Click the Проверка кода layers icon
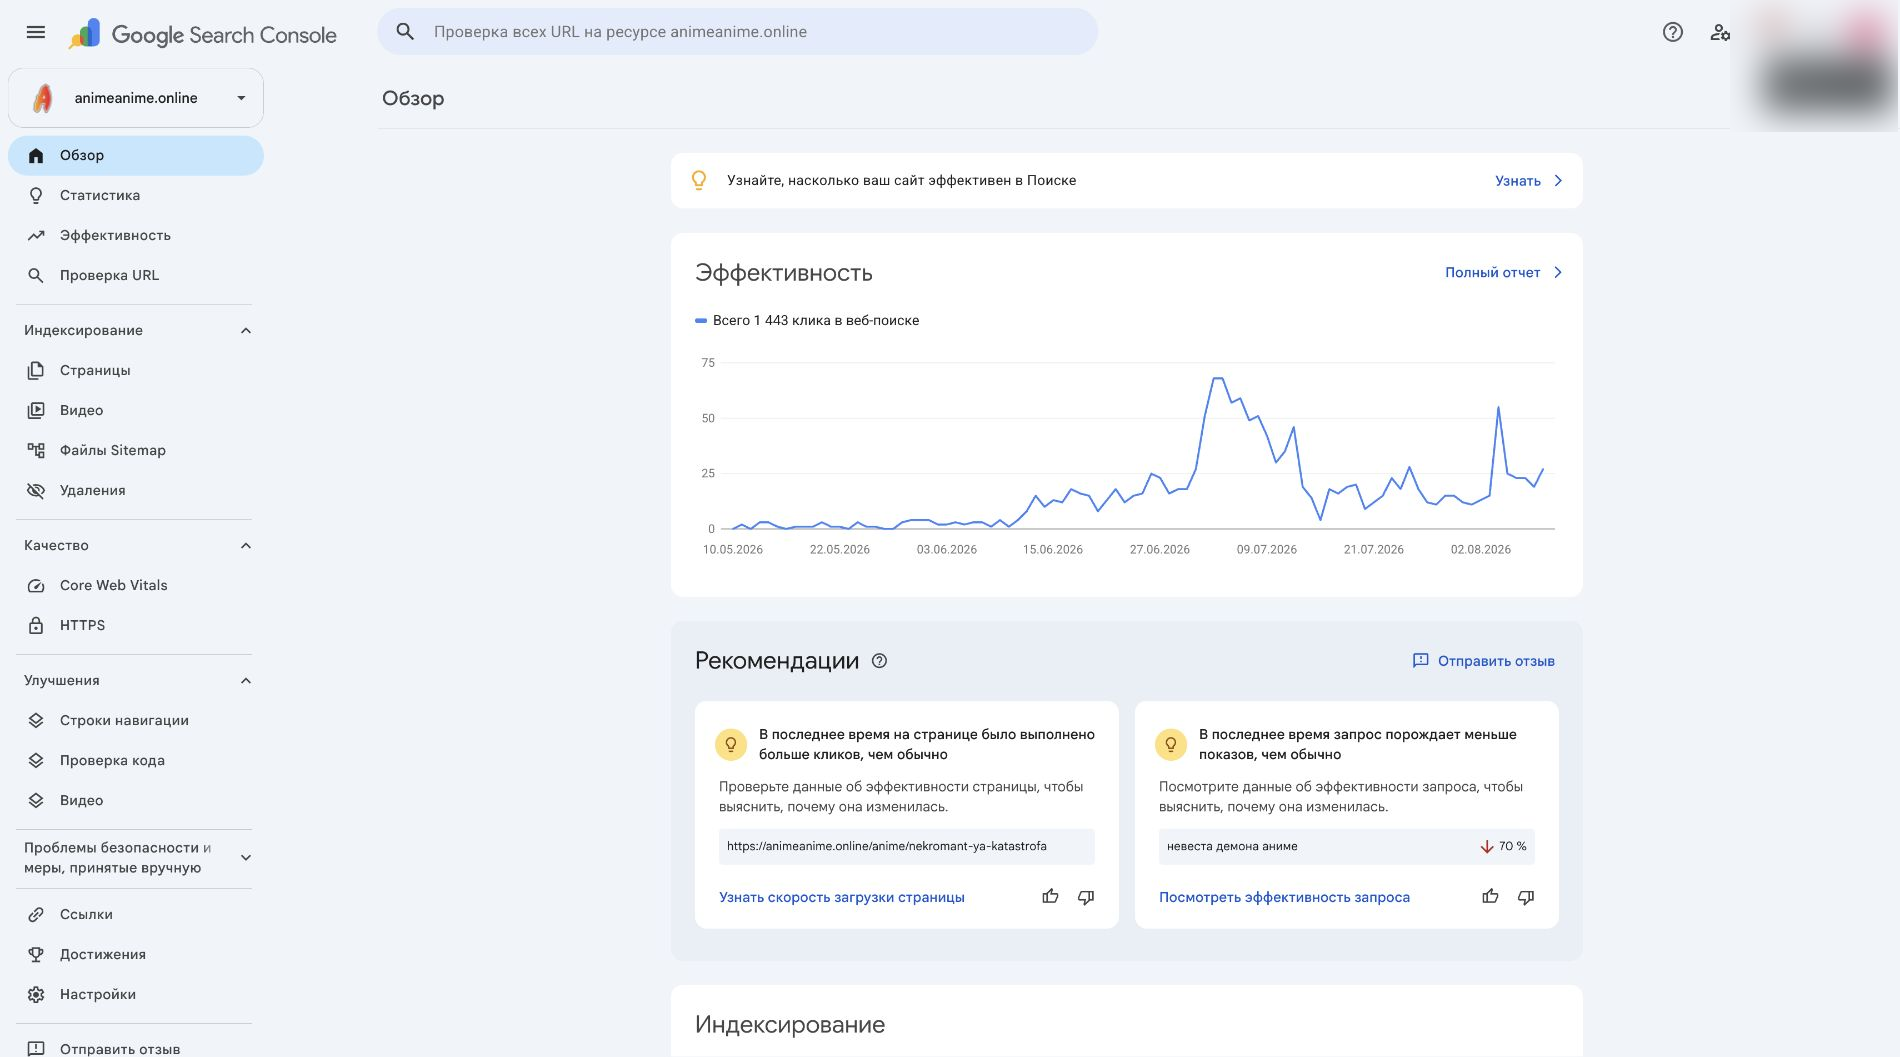Image resolution: width=1900 pixels, height=1057 pixels. pyautogui.click(x=36, y=760)
